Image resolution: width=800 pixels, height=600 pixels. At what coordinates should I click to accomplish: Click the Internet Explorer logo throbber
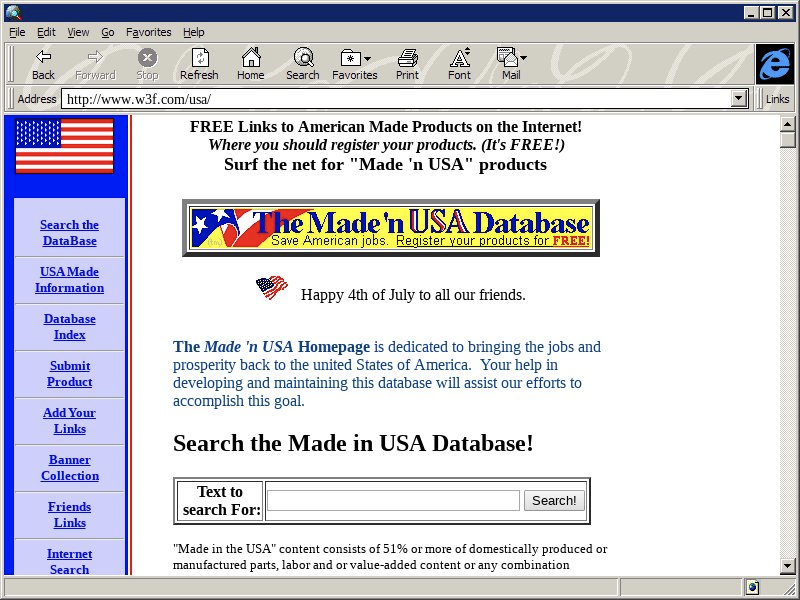774,64
